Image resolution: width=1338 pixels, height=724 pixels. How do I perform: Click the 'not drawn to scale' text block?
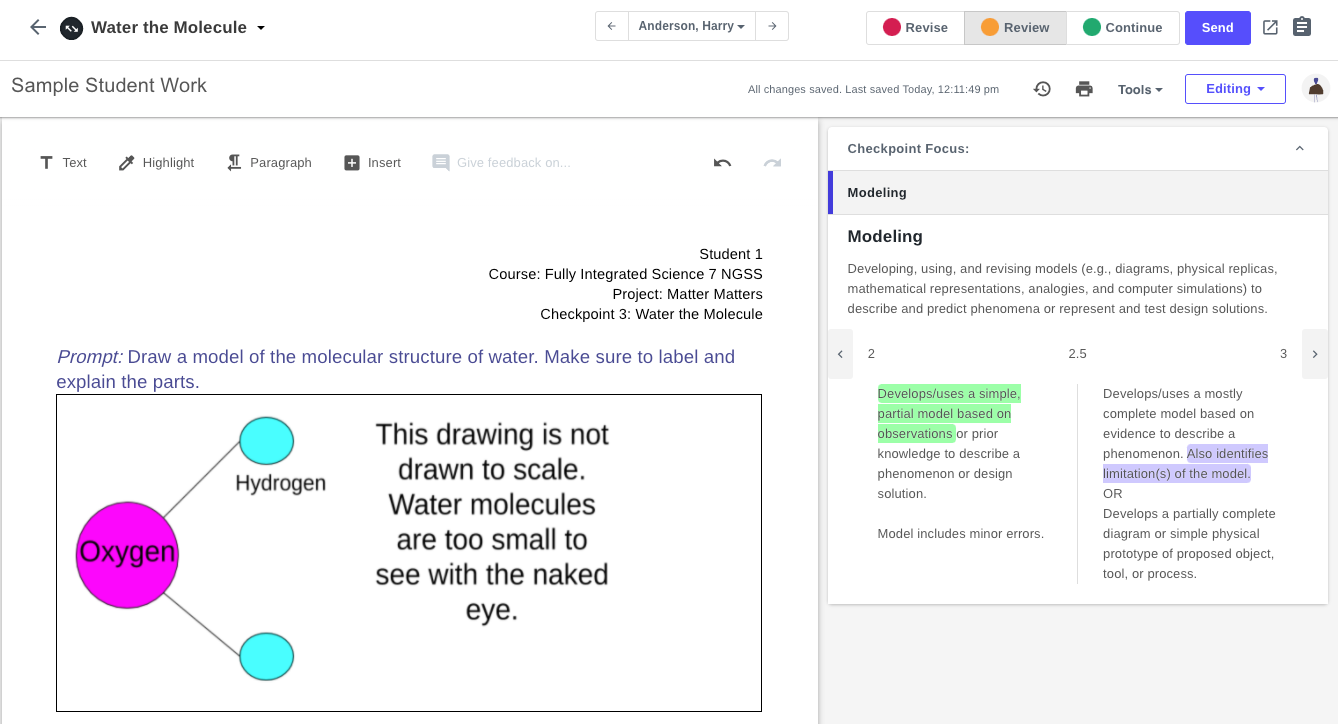(492, 522)
